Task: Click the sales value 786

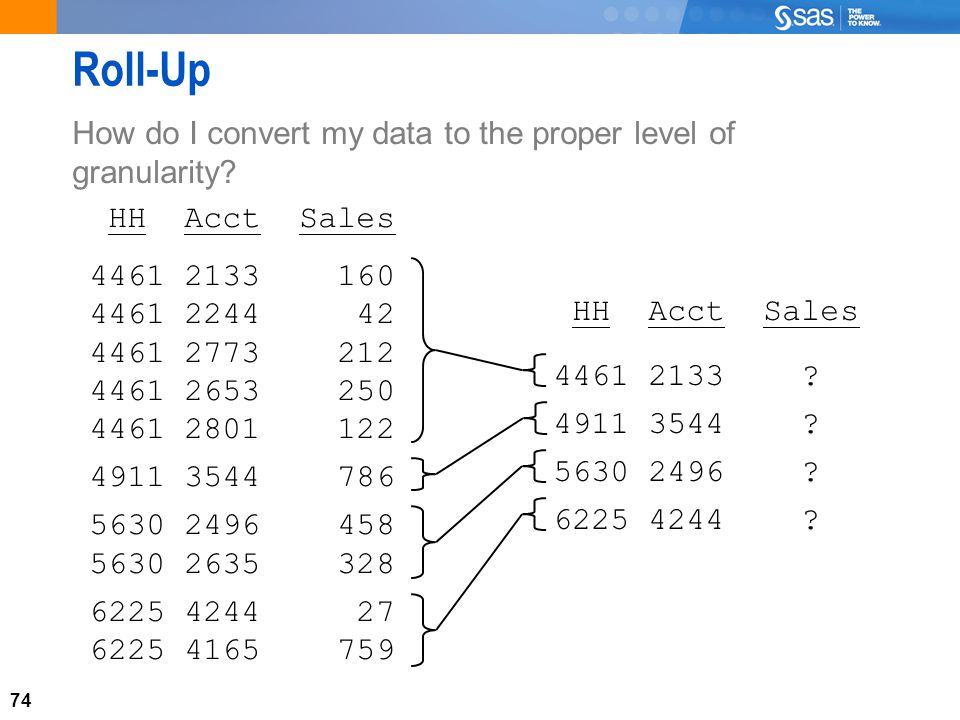Action: [x=366, y=477]
